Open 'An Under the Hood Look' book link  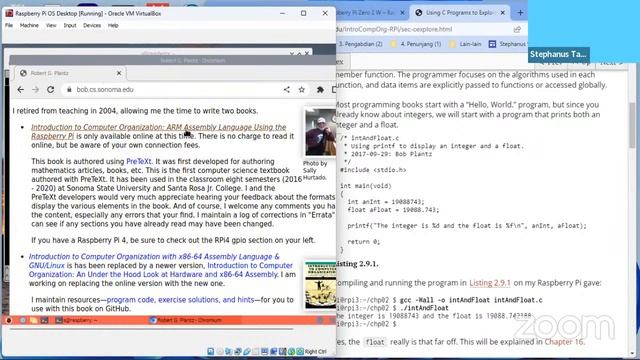(x=160, y=270)
